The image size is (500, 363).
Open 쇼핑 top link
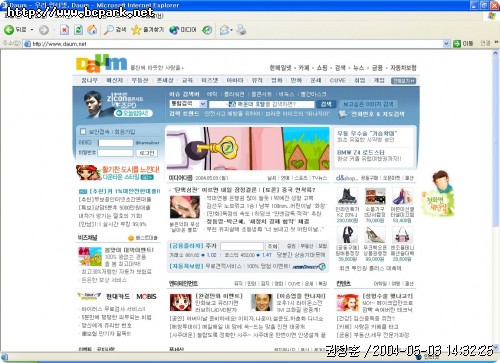click(x=322, y=68)
